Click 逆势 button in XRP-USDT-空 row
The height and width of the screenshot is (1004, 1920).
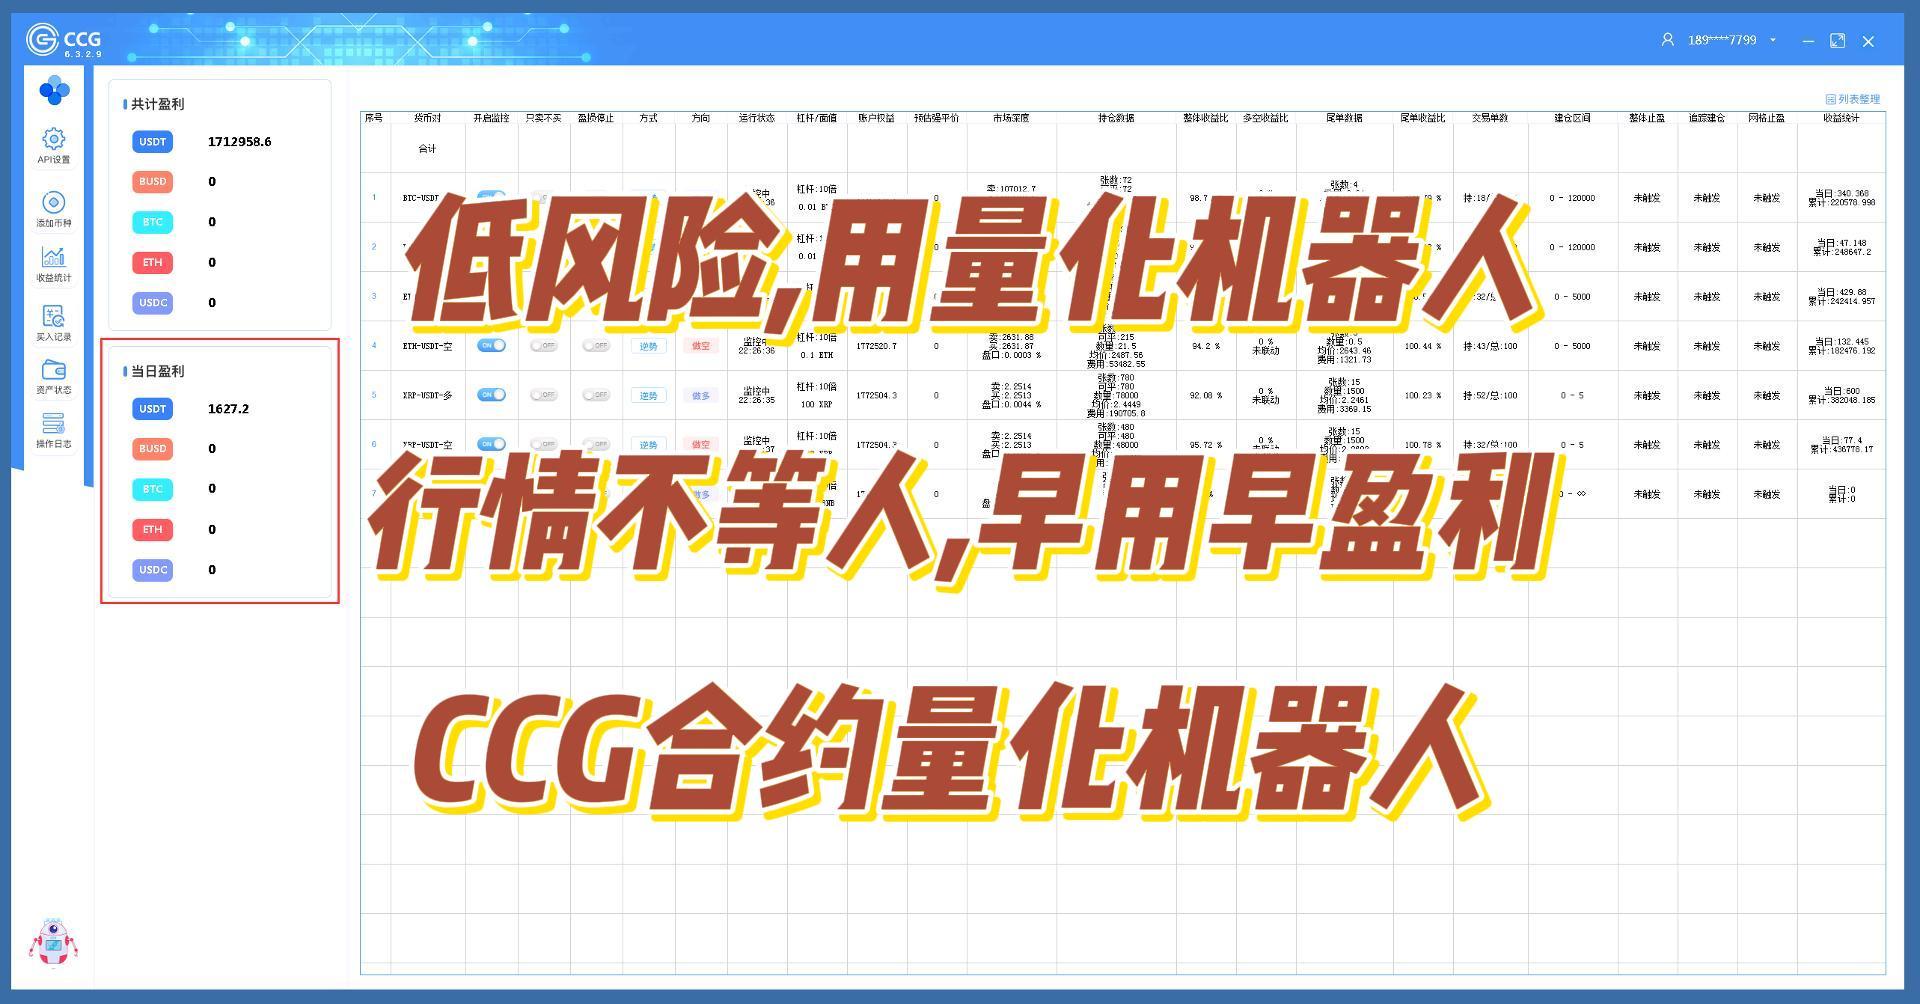click(649, 444)
